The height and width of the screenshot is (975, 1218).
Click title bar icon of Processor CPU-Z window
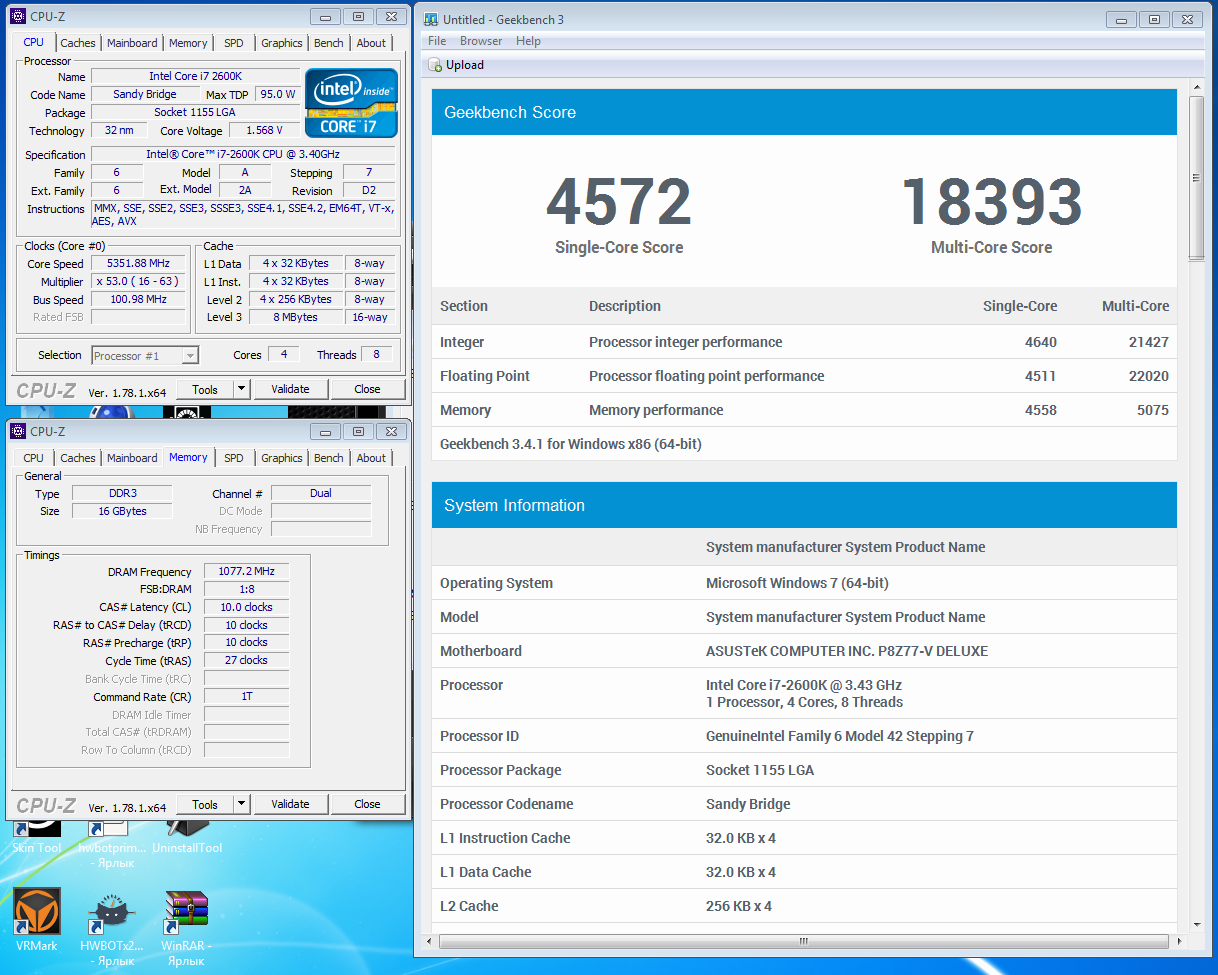tap(18, 16)
